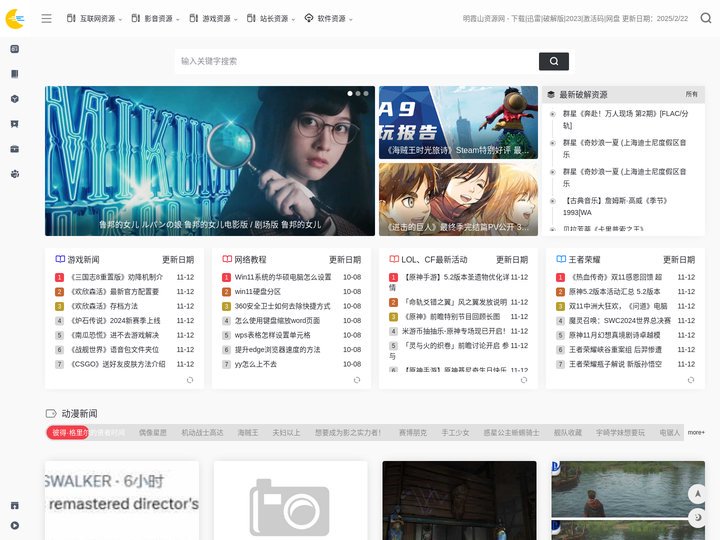
Task: Click the dark search submit button
Action: coord(554,61)
